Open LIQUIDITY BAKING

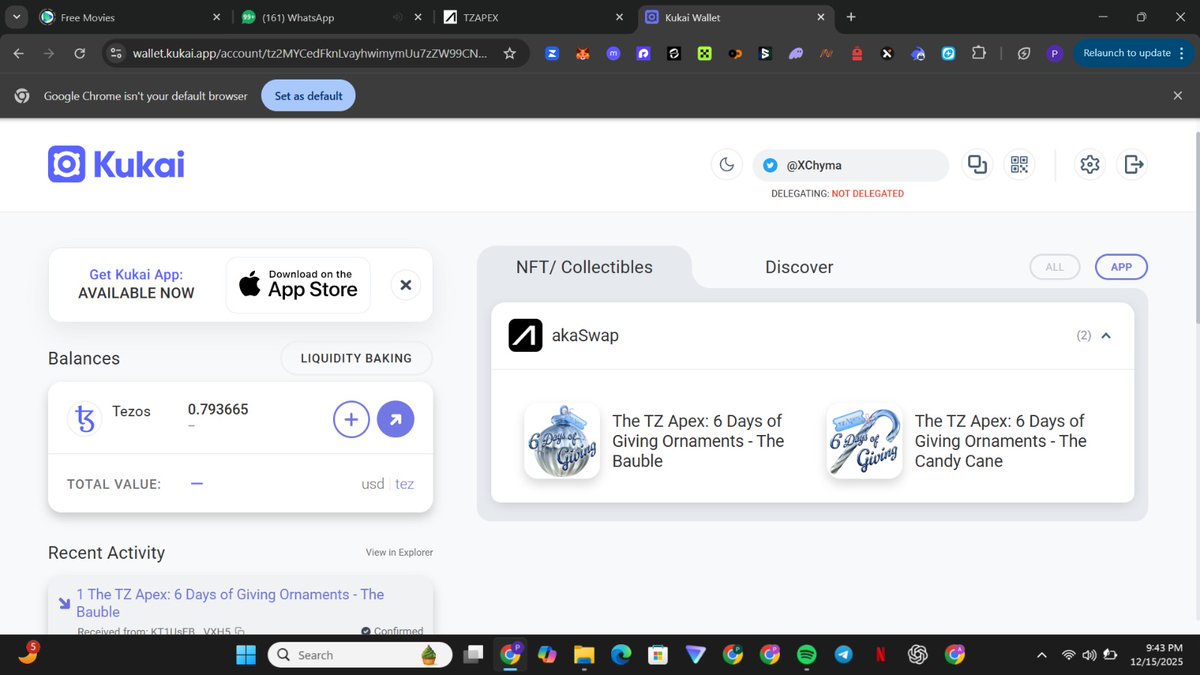[356, 358]
